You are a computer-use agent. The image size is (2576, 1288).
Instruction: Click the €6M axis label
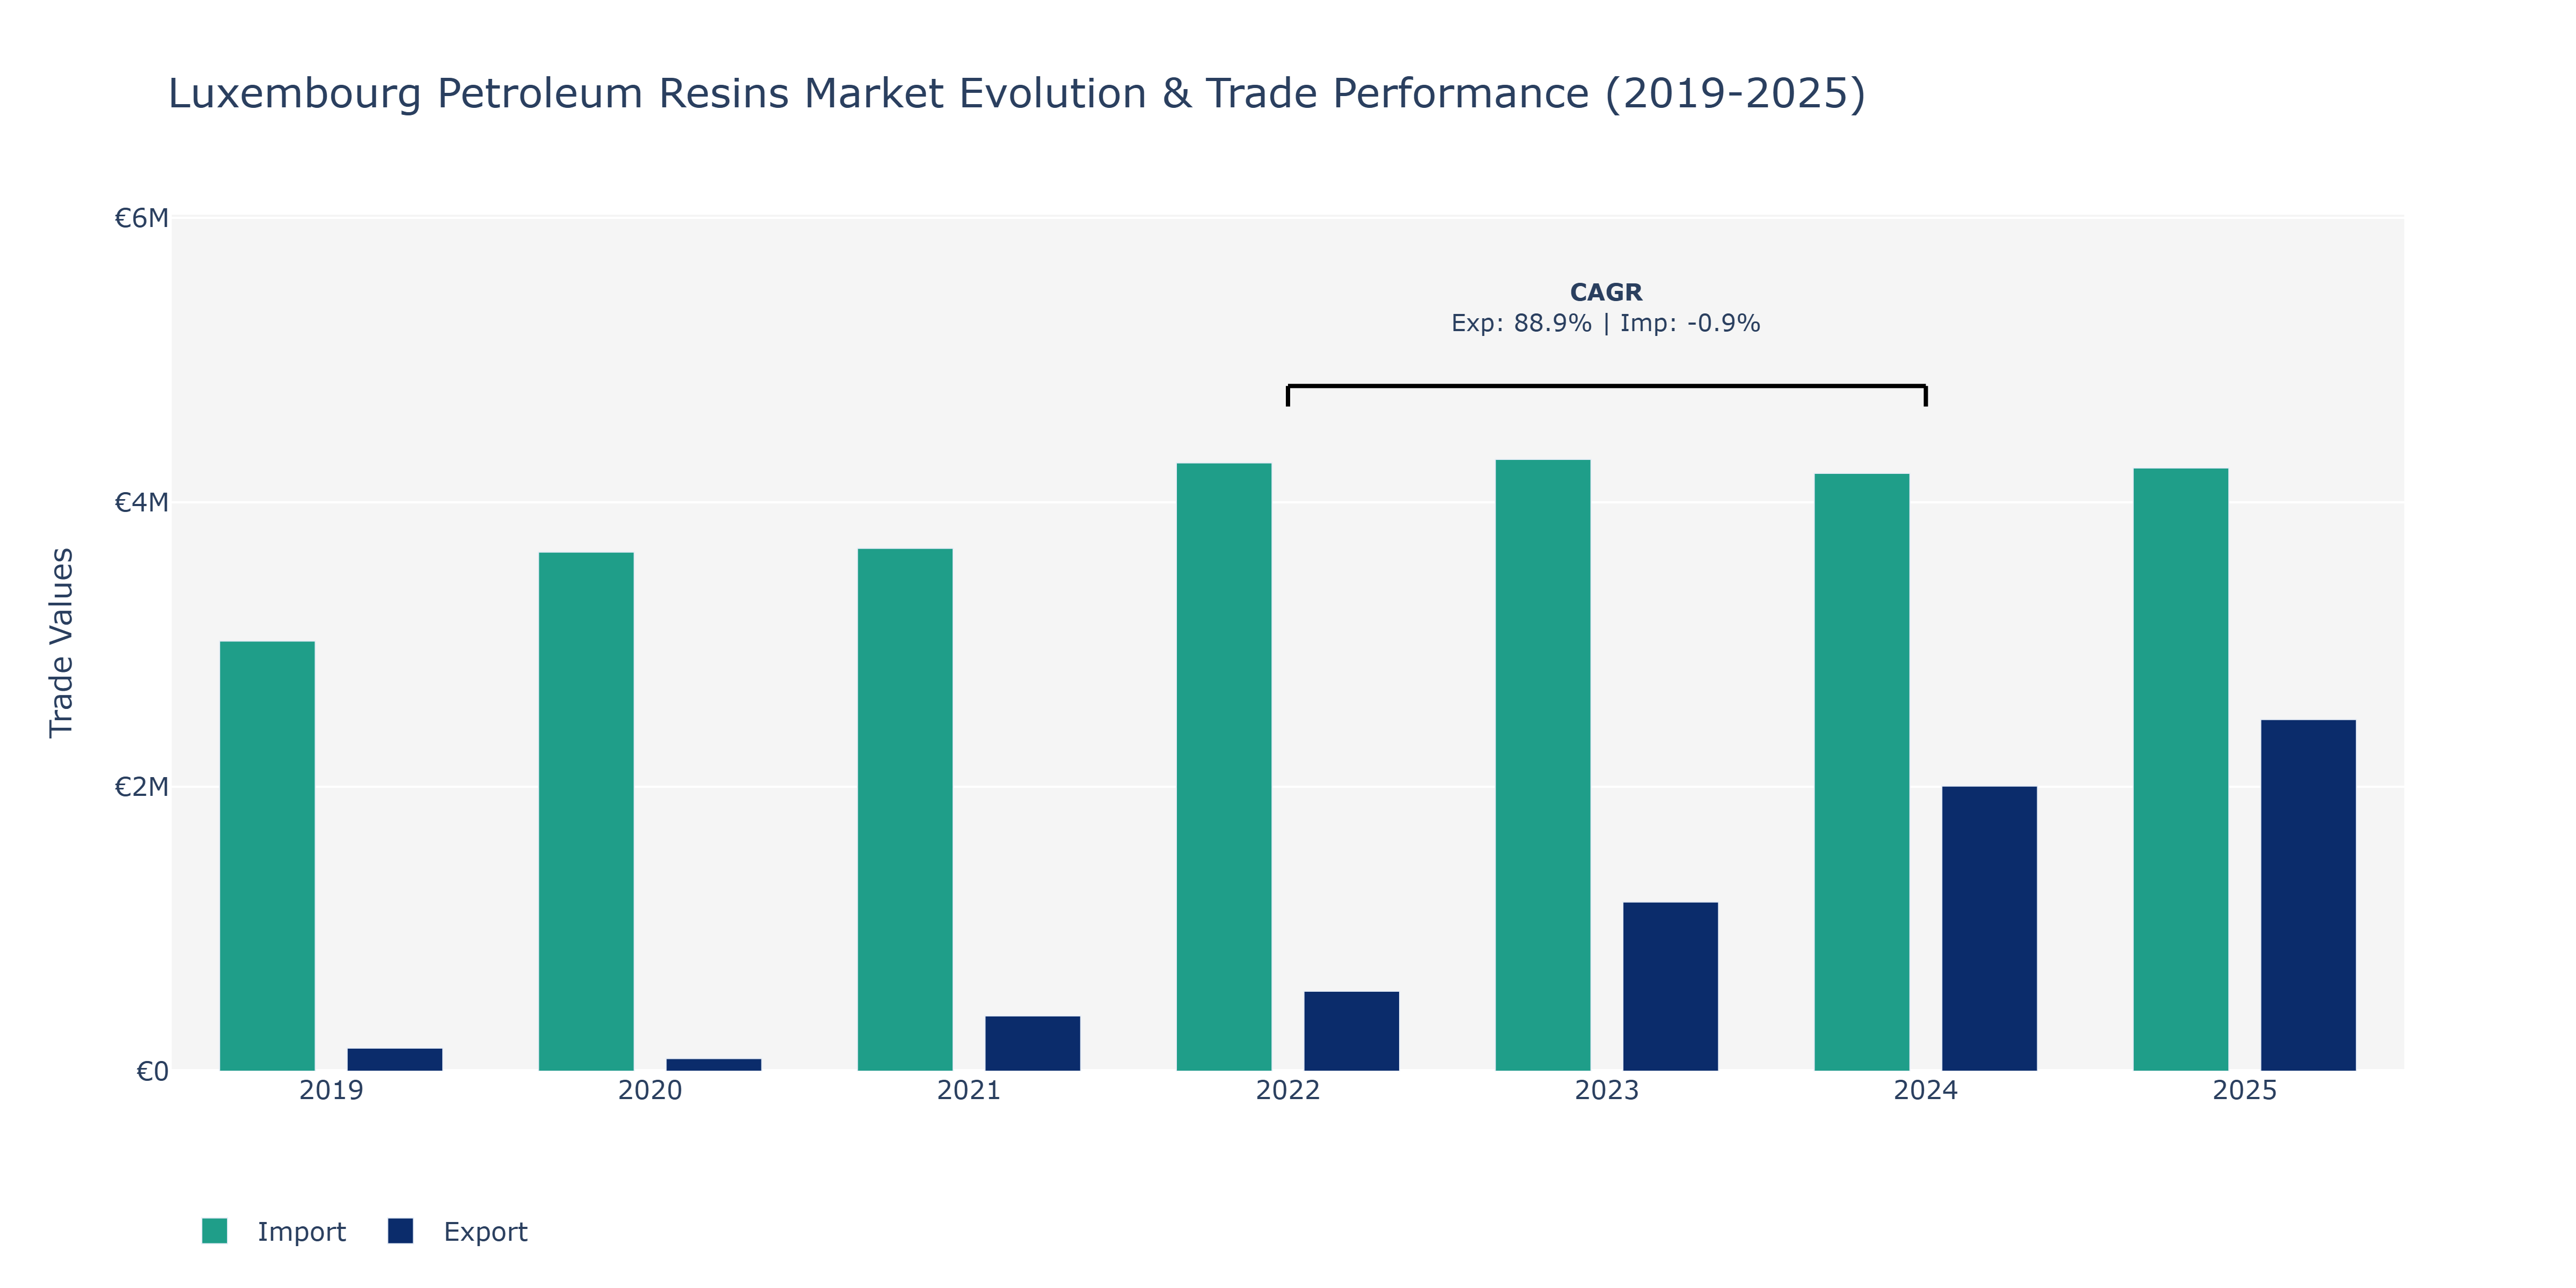[142, 218]
